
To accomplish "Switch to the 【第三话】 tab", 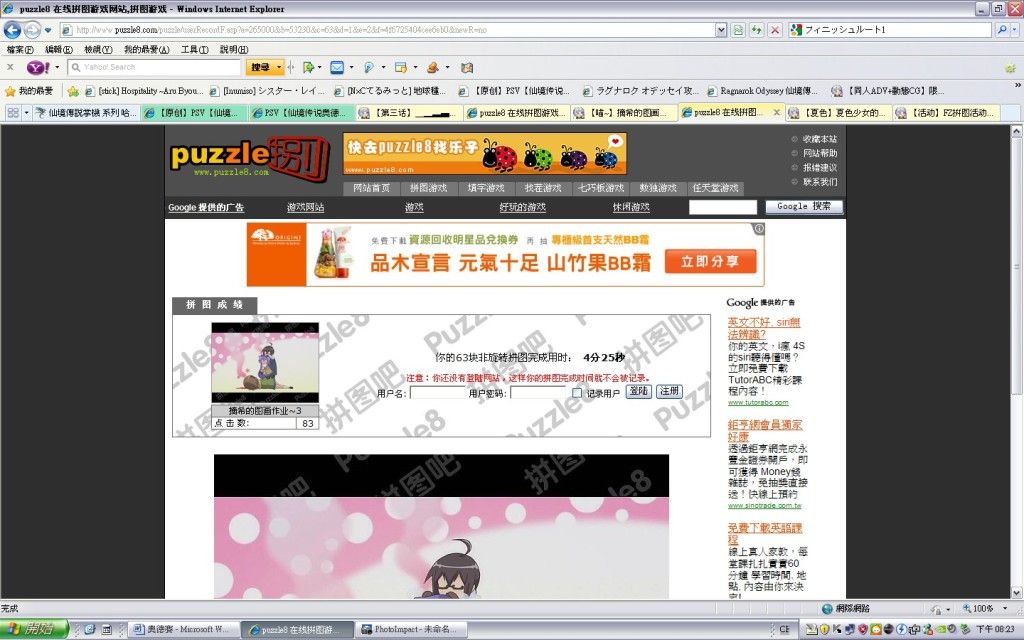I will click(410, 113).
